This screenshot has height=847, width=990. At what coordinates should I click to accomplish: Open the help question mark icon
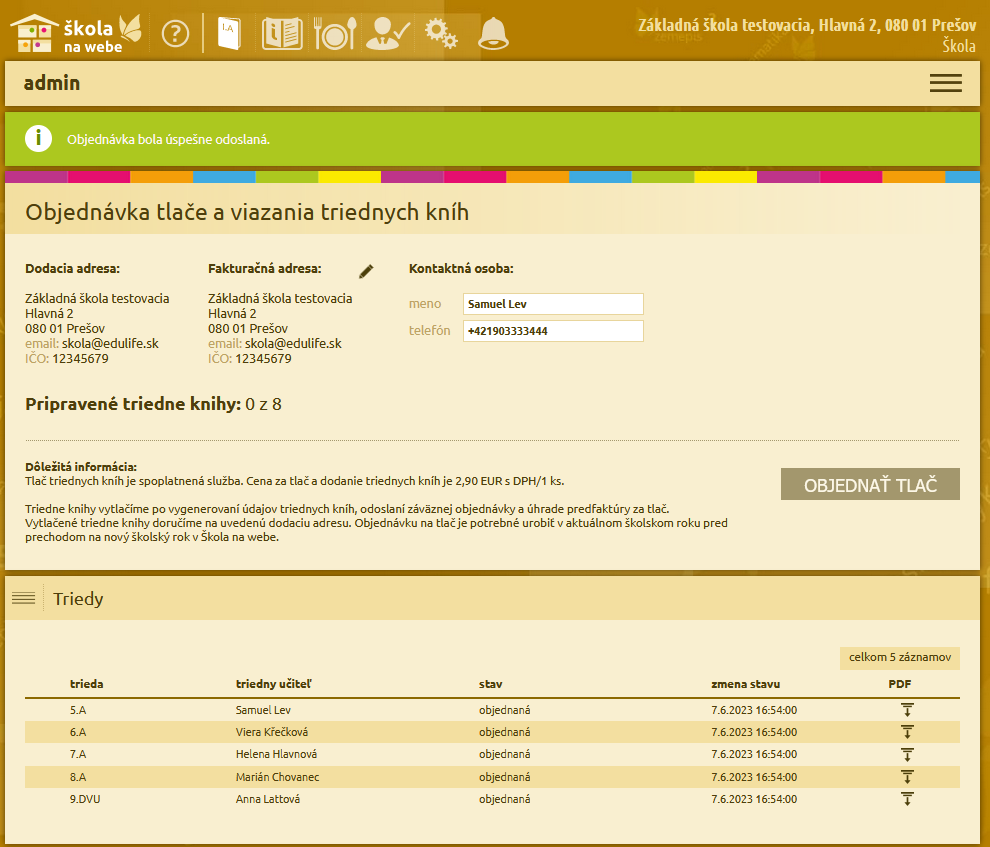176,33
